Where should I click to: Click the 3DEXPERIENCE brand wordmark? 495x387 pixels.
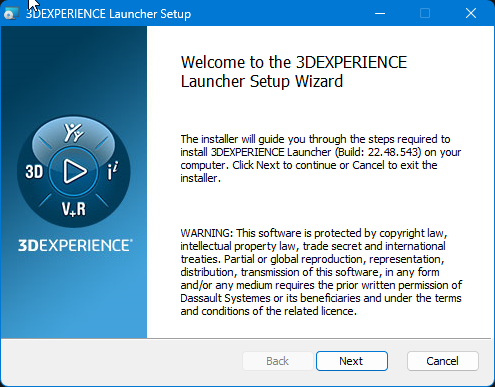(75, 245)
